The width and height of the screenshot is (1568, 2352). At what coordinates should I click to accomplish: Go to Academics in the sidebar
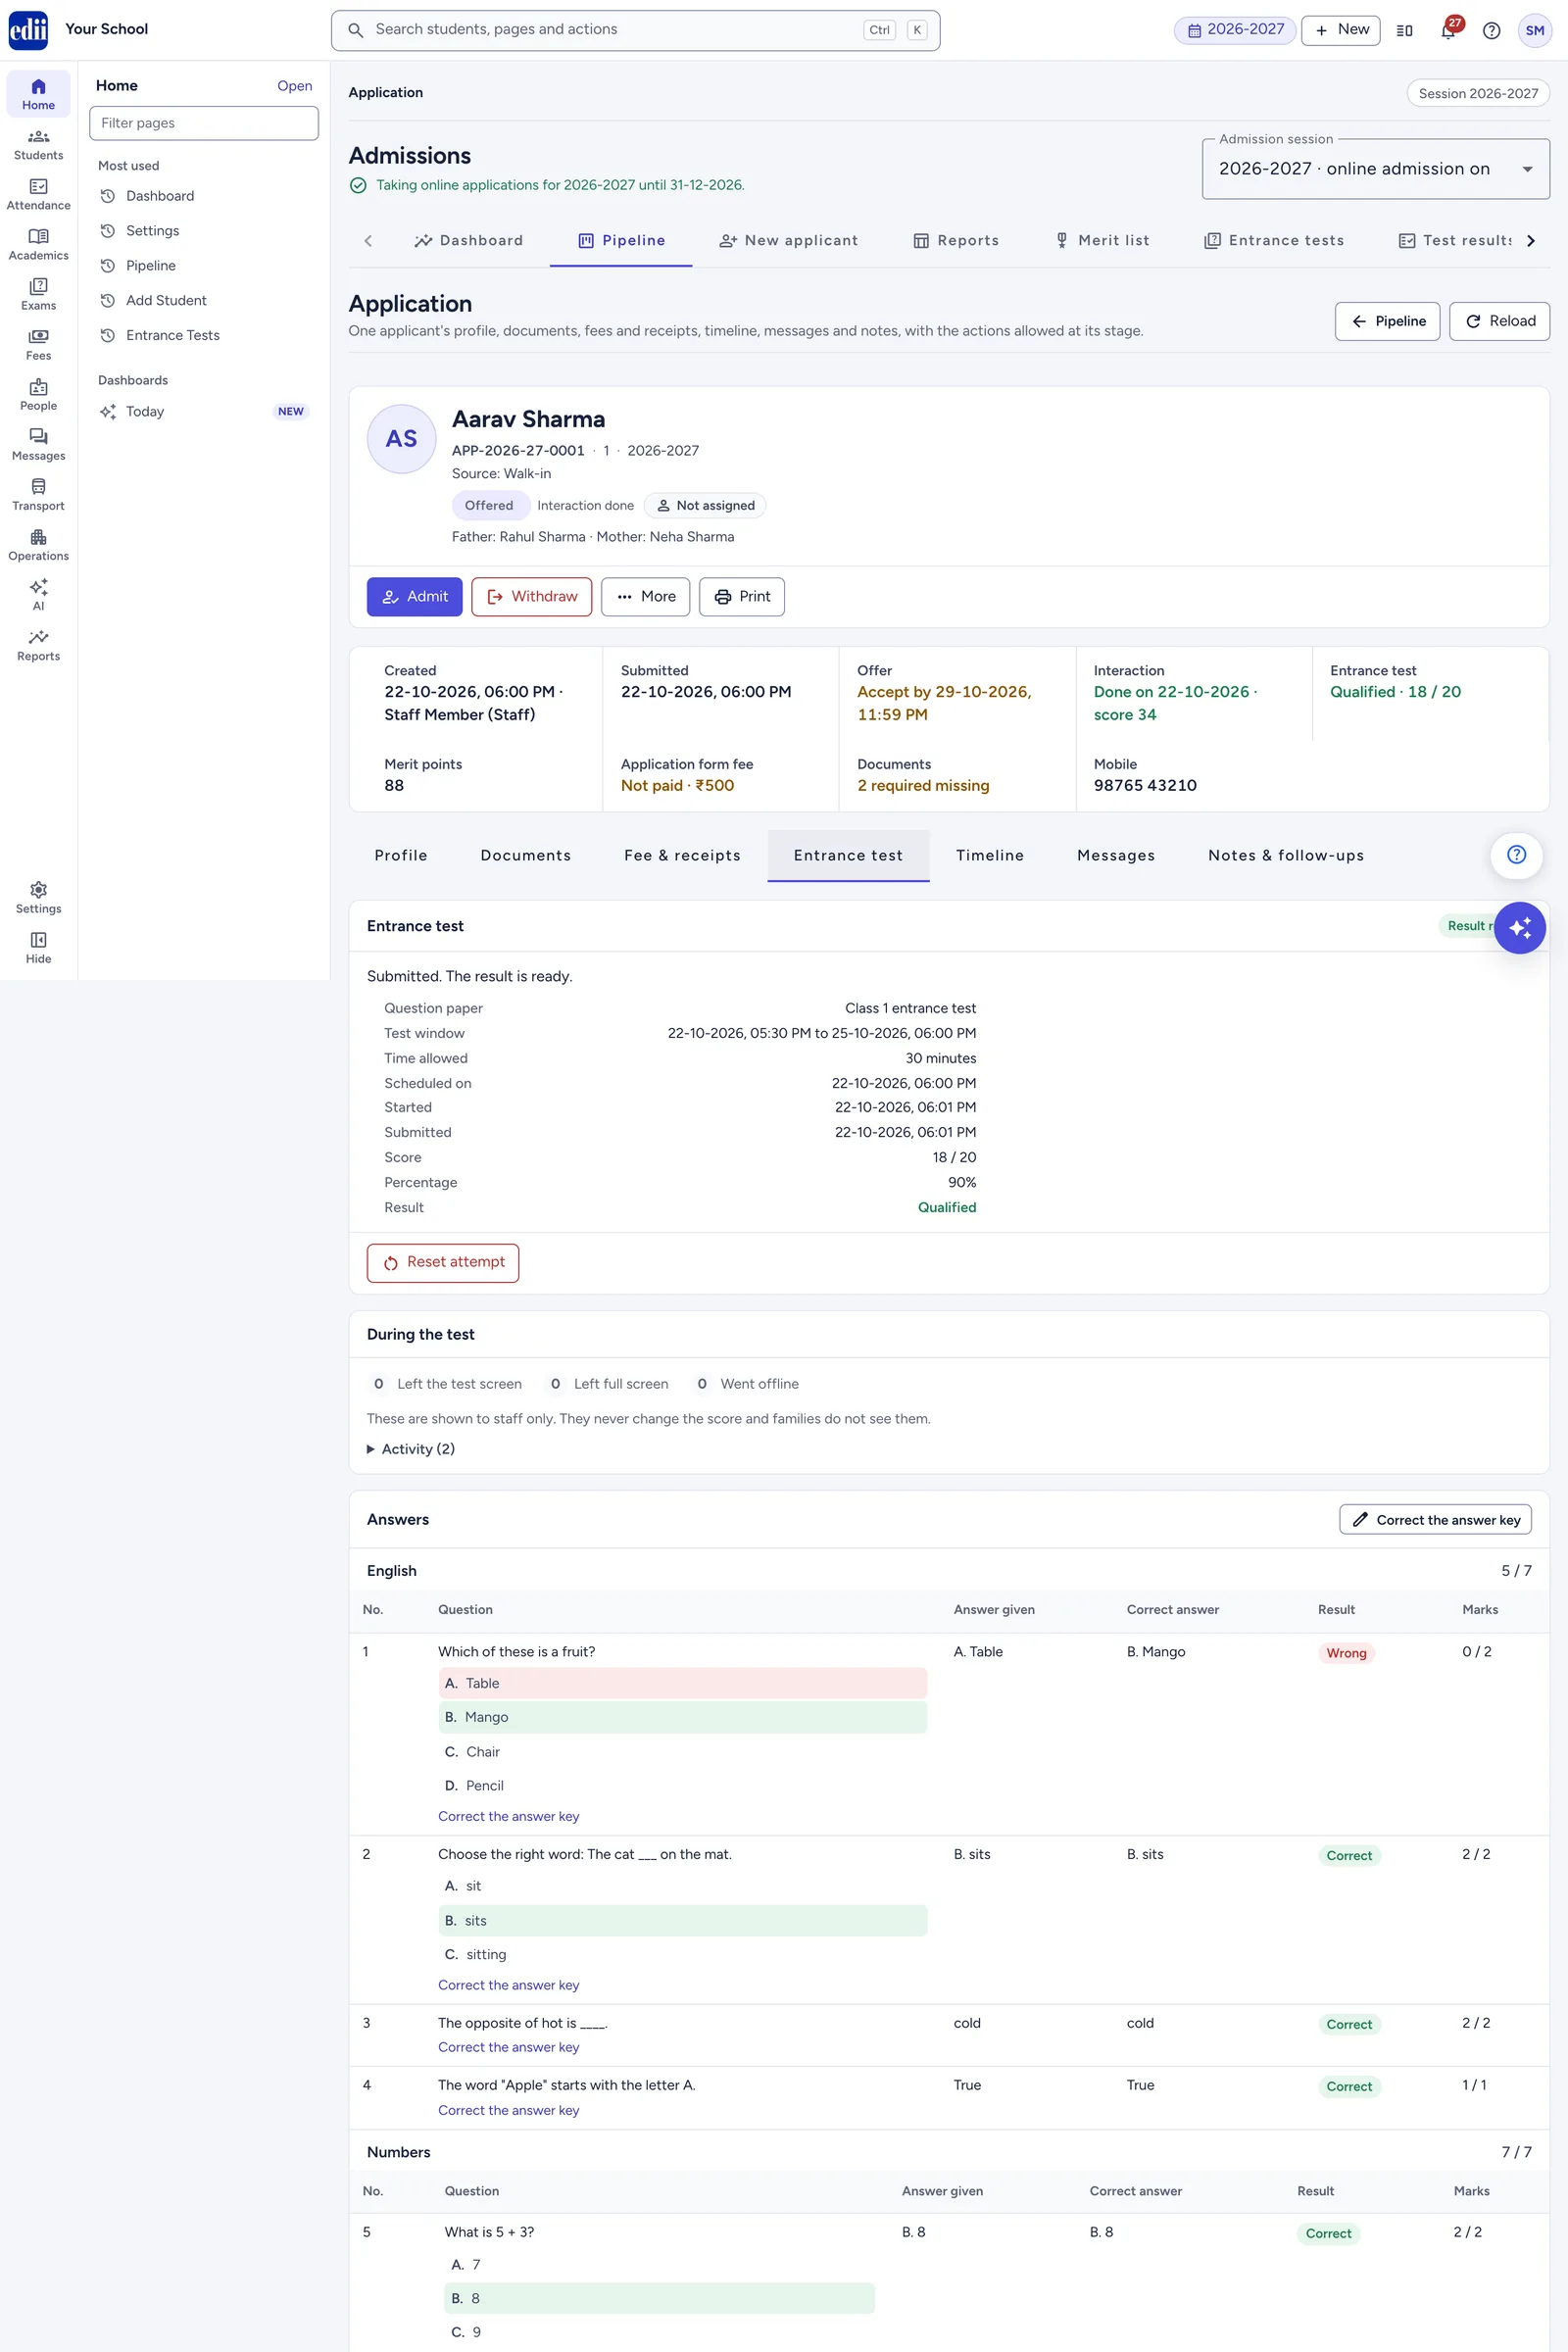tap(38, 244)
